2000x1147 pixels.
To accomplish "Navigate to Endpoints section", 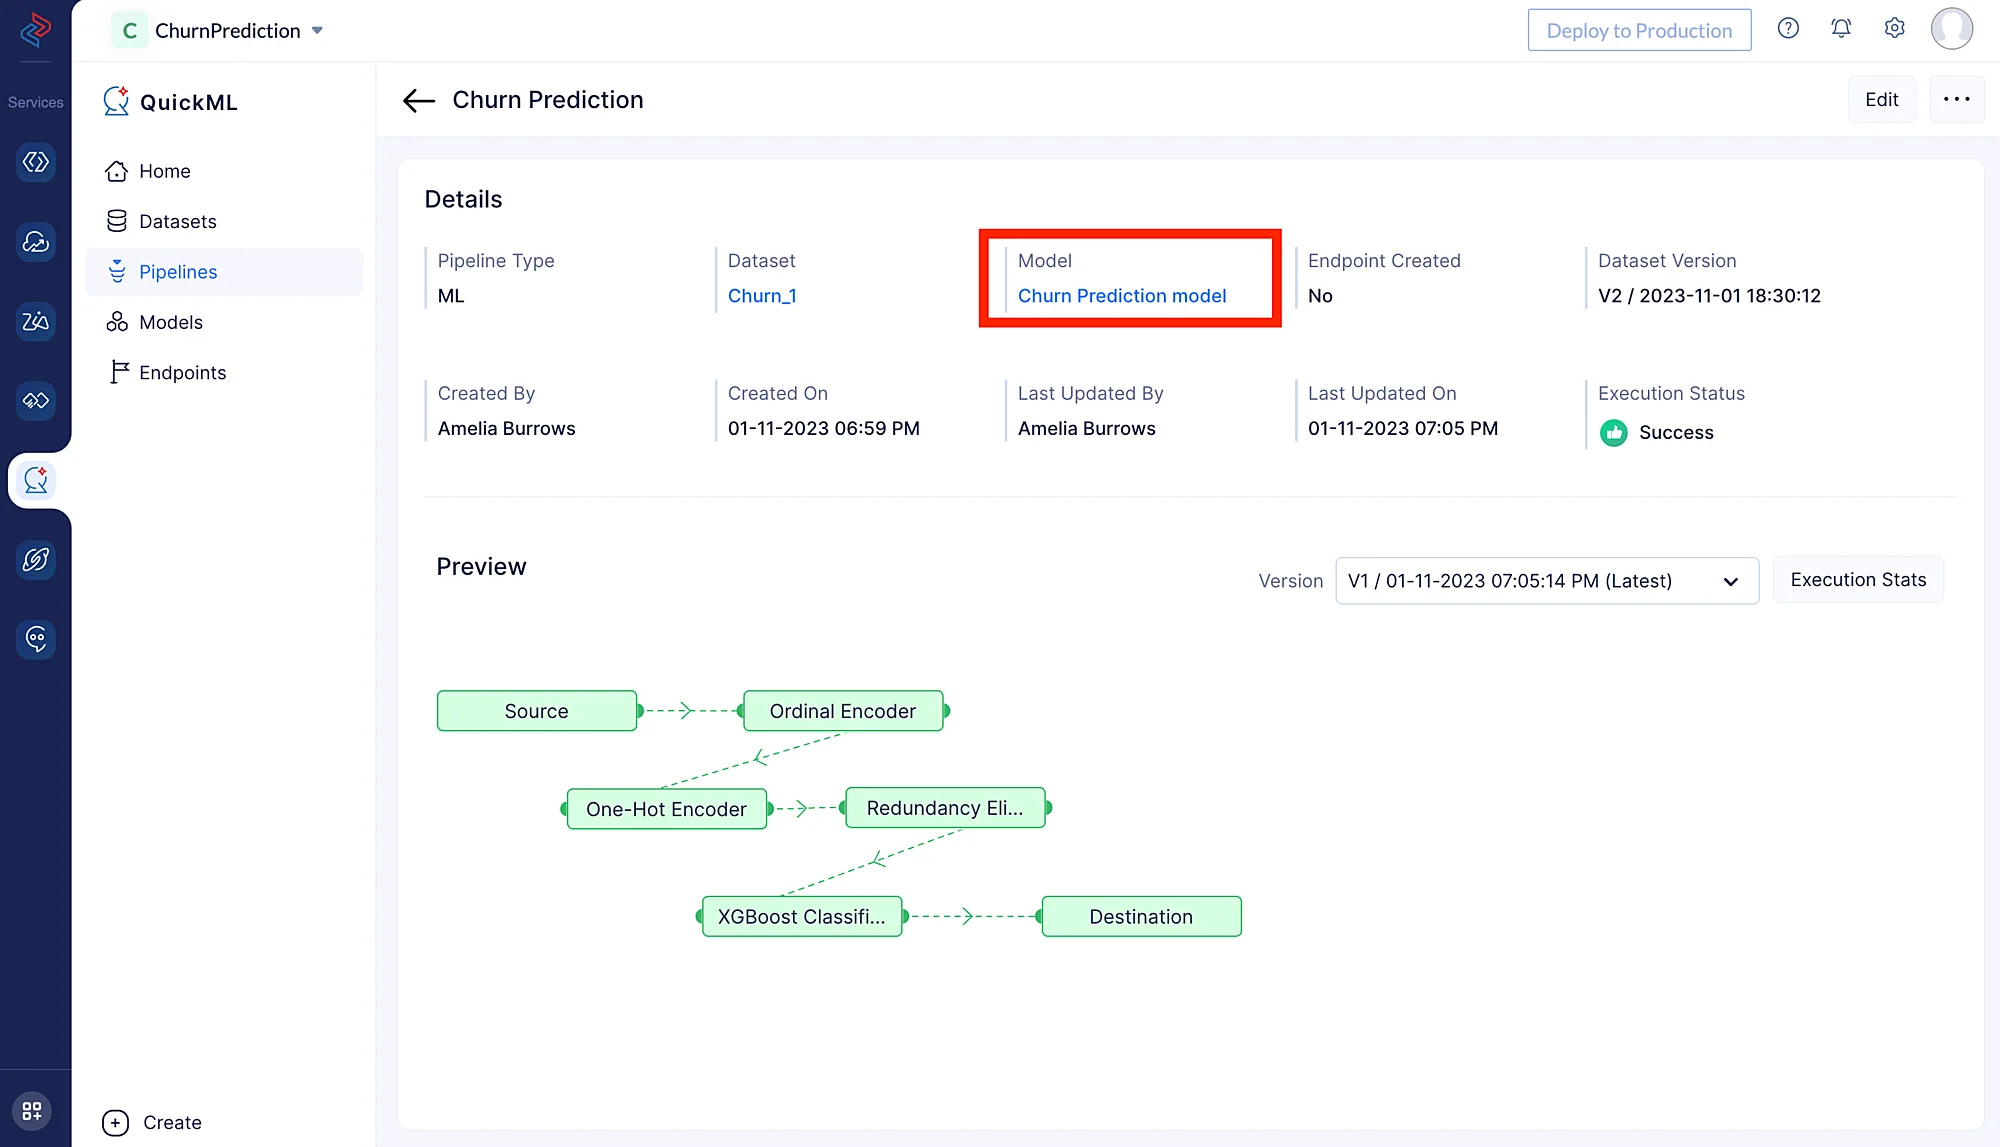I will click(x=182, y=372).
